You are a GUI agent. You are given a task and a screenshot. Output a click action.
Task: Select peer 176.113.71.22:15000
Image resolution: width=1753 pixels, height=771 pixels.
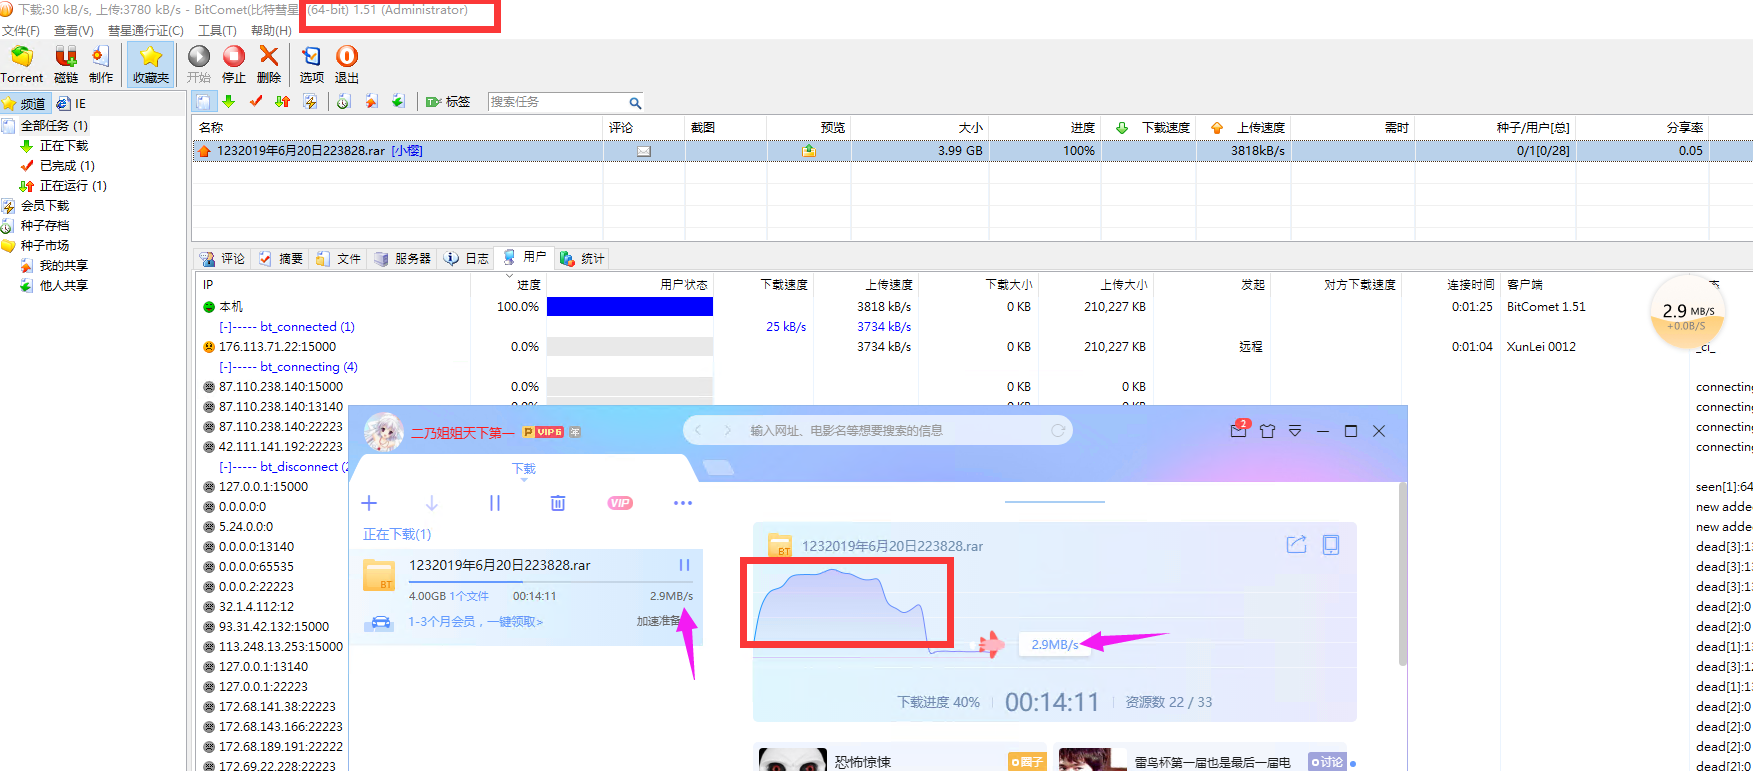click(x=277, y=347)
